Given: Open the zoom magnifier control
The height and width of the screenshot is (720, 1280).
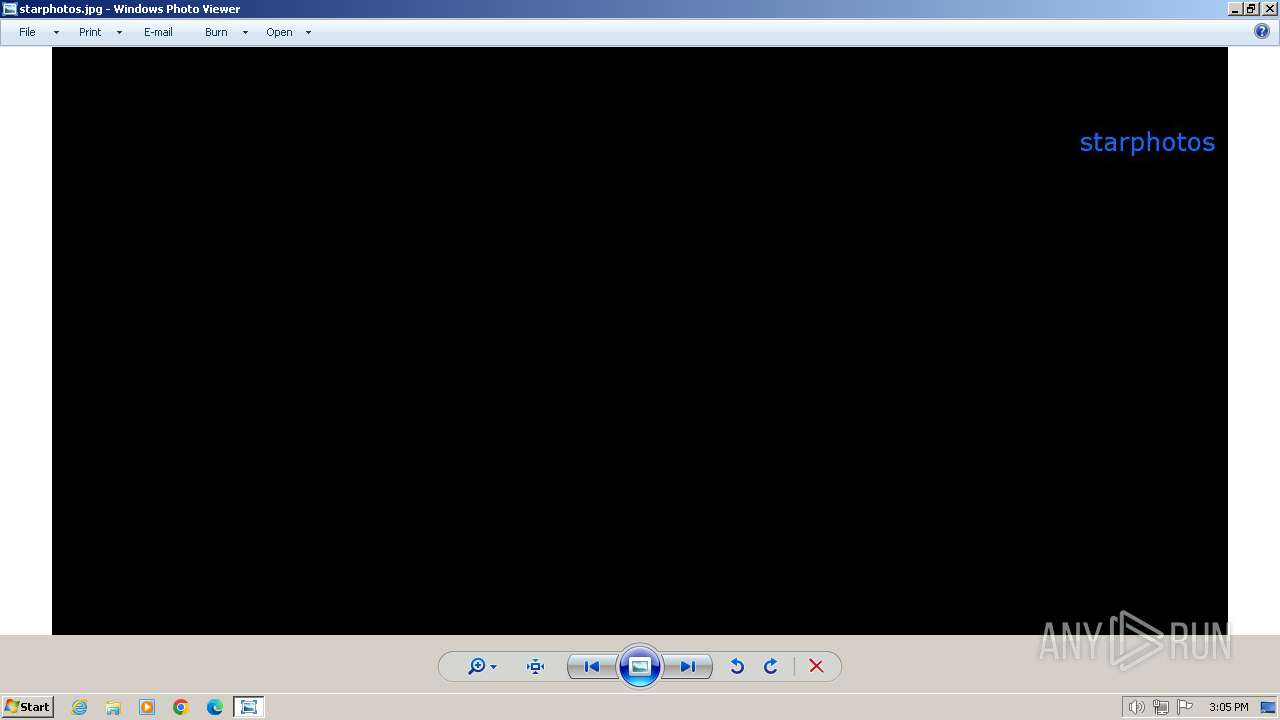Looking at the screenshot, I should pos(482,667).
